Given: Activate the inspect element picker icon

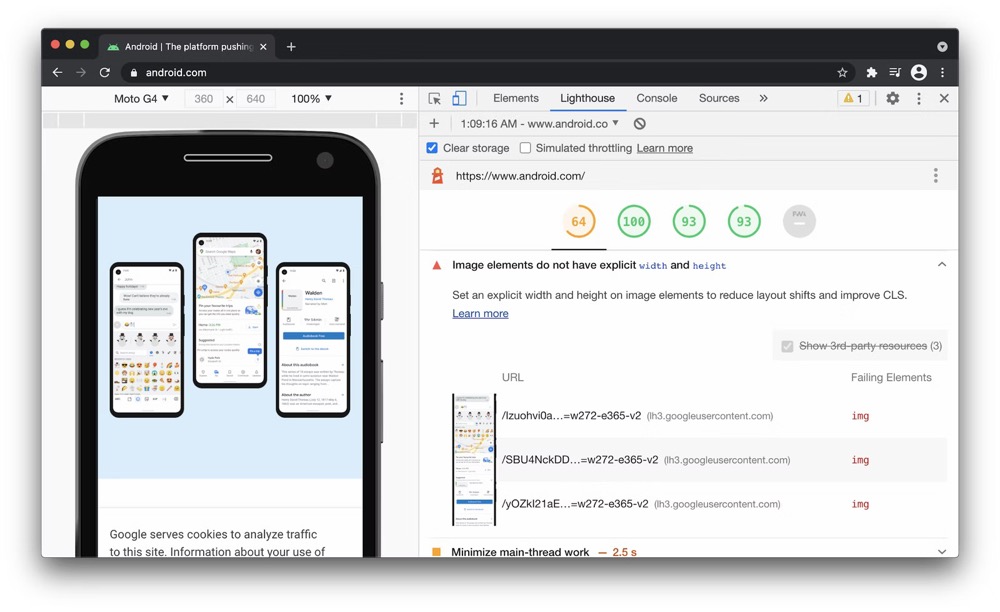Looking at the screenshot, I should click(434, 98).
